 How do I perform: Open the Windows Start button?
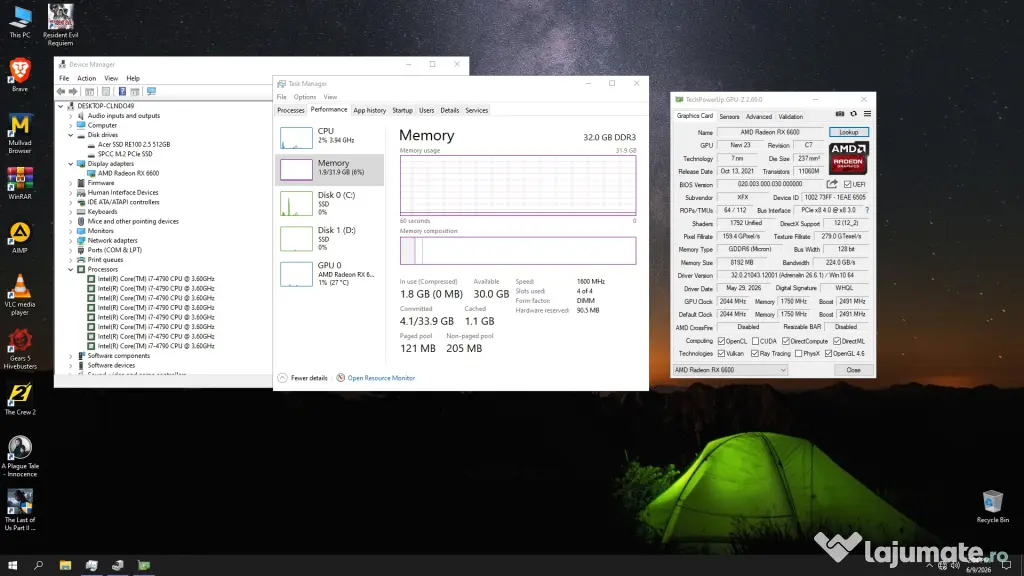pyautogui.click(x=12, y=565)
